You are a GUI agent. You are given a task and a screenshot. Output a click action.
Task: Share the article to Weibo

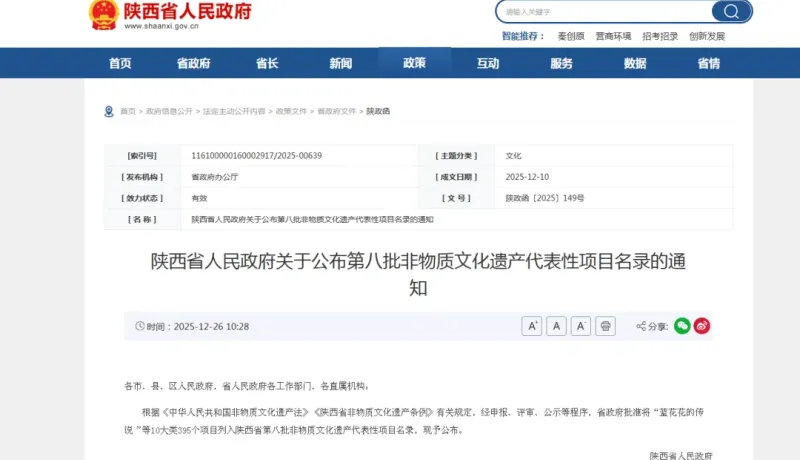702,326
